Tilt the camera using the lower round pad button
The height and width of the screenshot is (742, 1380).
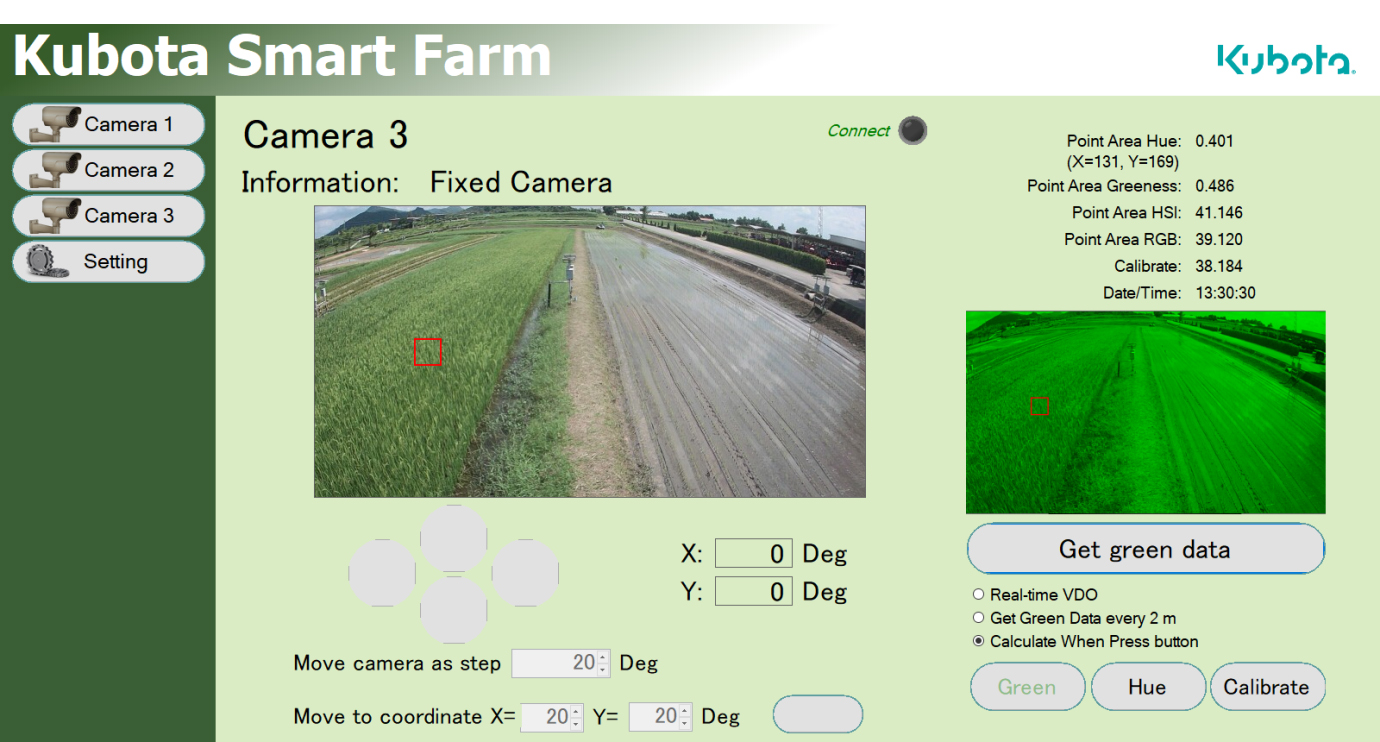[454, 609]
